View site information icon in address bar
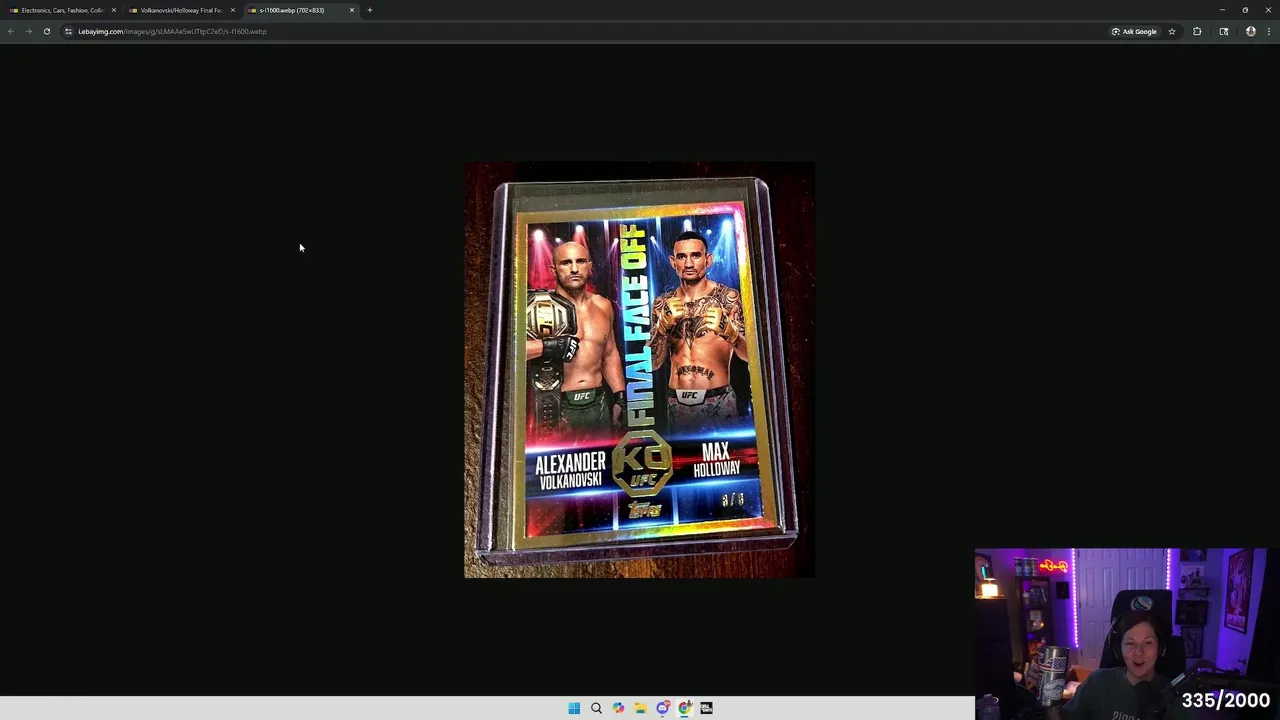Image resolution: width=1280 pixels, height=720 pixels. (68, 31)
